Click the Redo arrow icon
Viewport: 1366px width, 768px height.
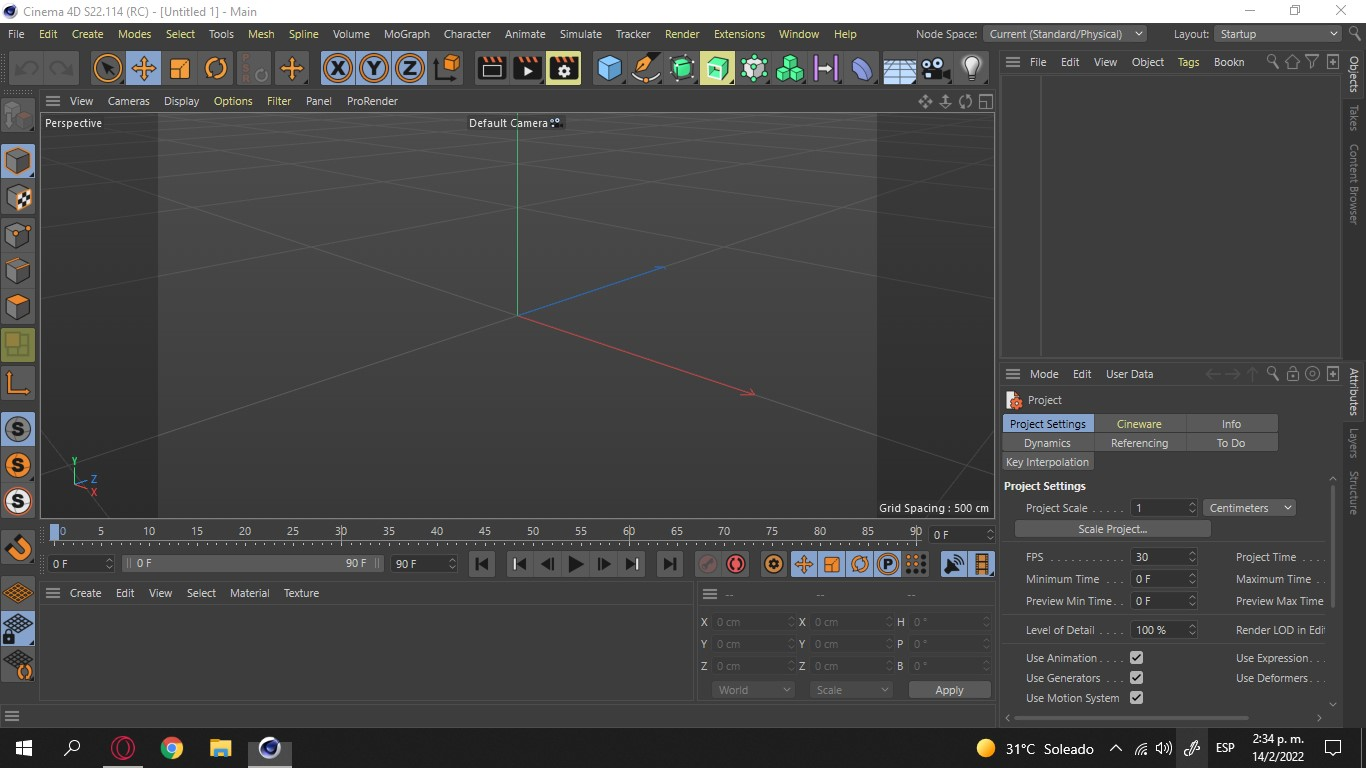coord(61,68)
